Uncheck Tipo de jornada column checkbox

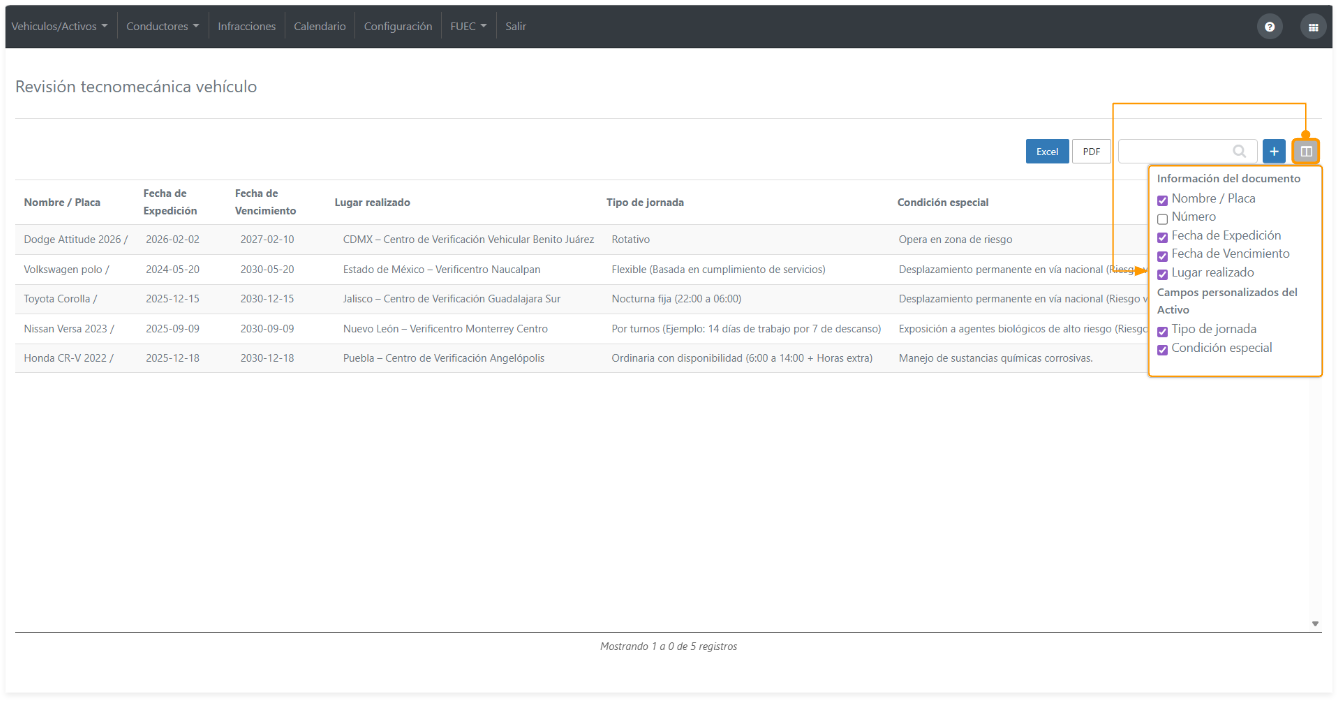tap(1162, 331)
